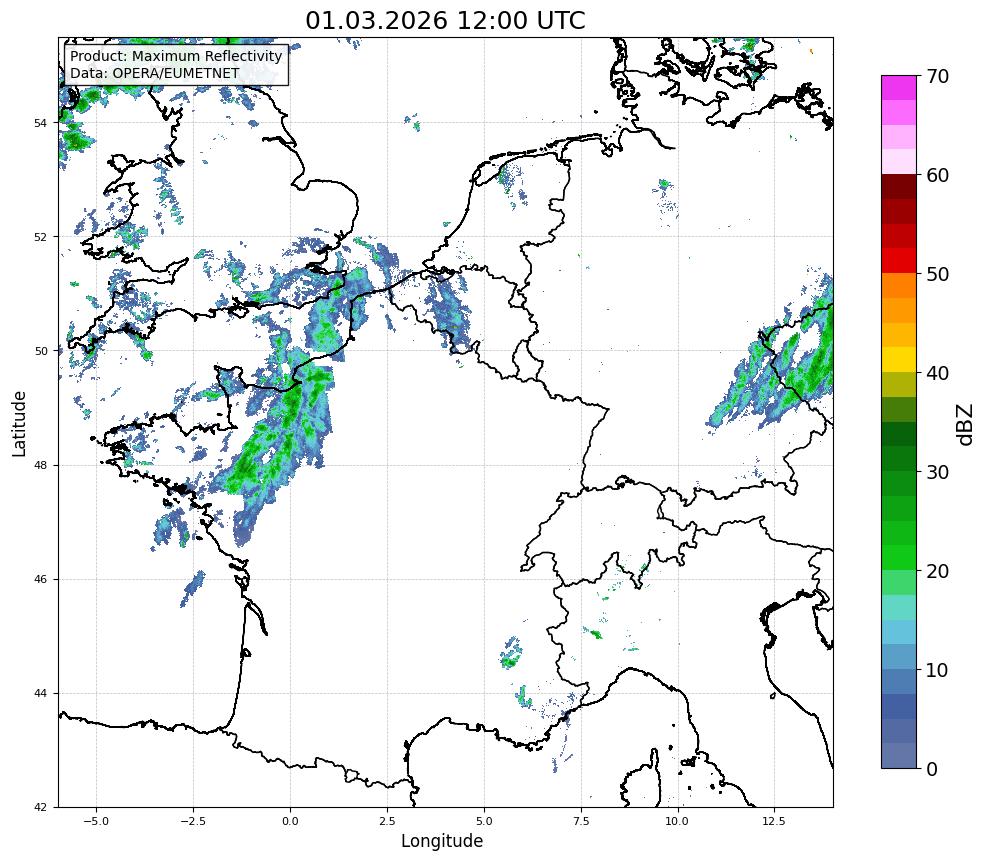Click the latitude tick label 54
Screen dimensions: 985x860
pos(40,123)
